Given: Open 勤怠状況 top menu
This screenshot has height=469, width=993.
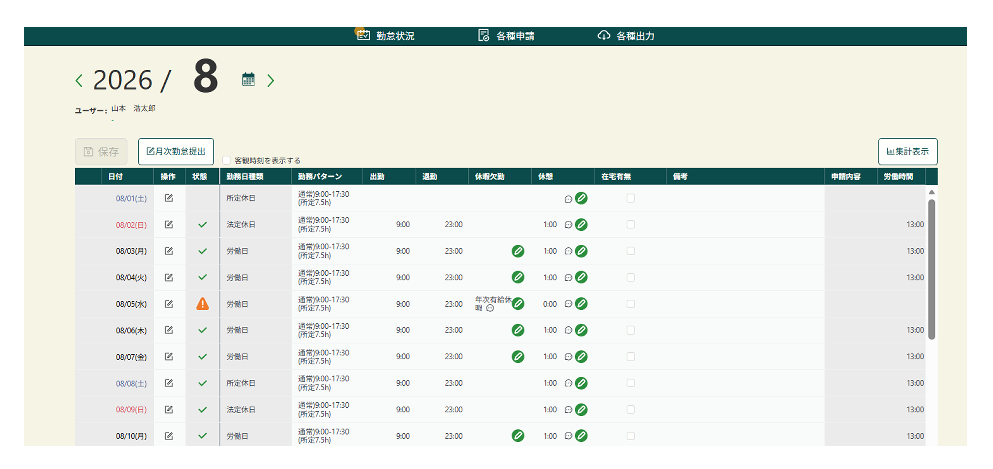Looking at the screenshot, I should pos(386,36).
